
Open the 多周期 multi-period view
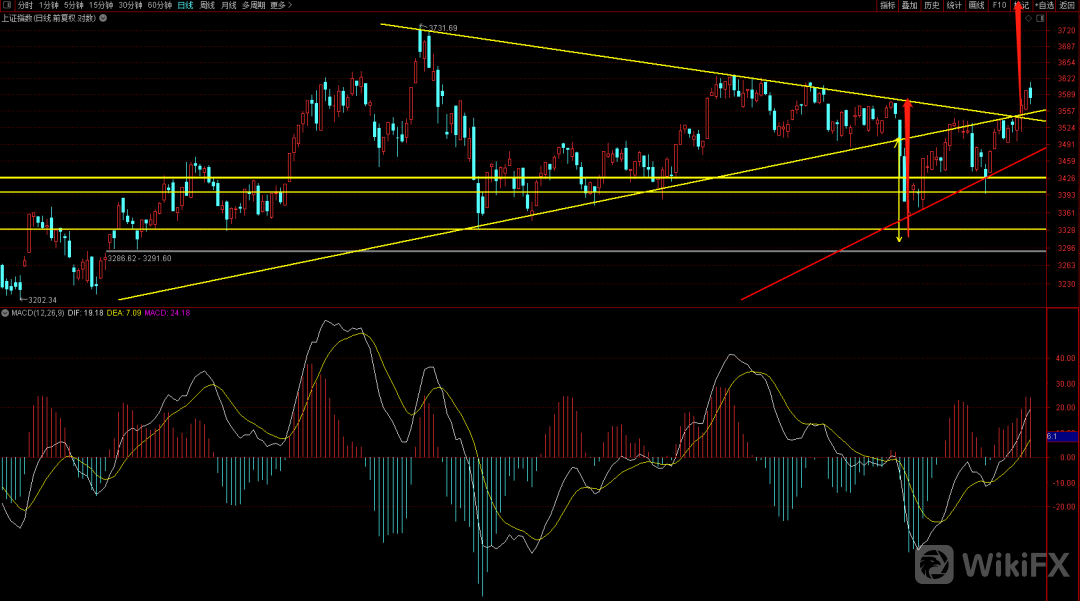point(253,5)
